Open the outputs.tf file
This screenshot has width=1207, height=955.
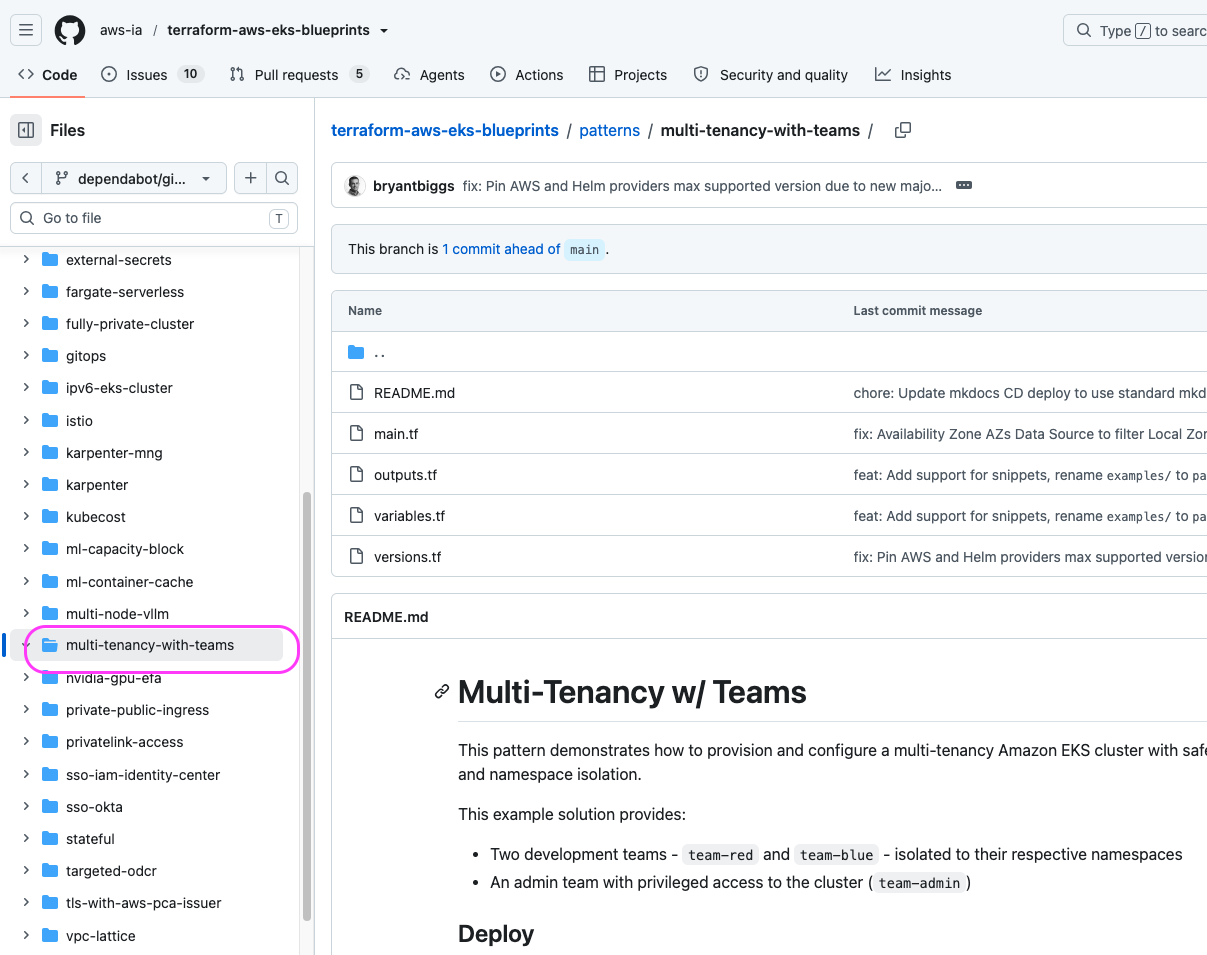point(405,475)
